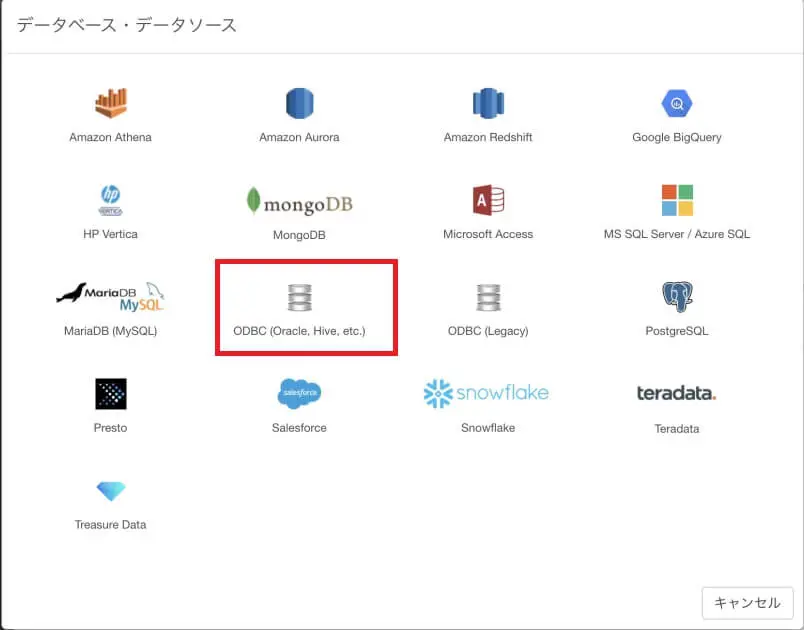Click the Treasure Data label
The image size is (804, 630).
pyautogui.click(x=110, y=525)
